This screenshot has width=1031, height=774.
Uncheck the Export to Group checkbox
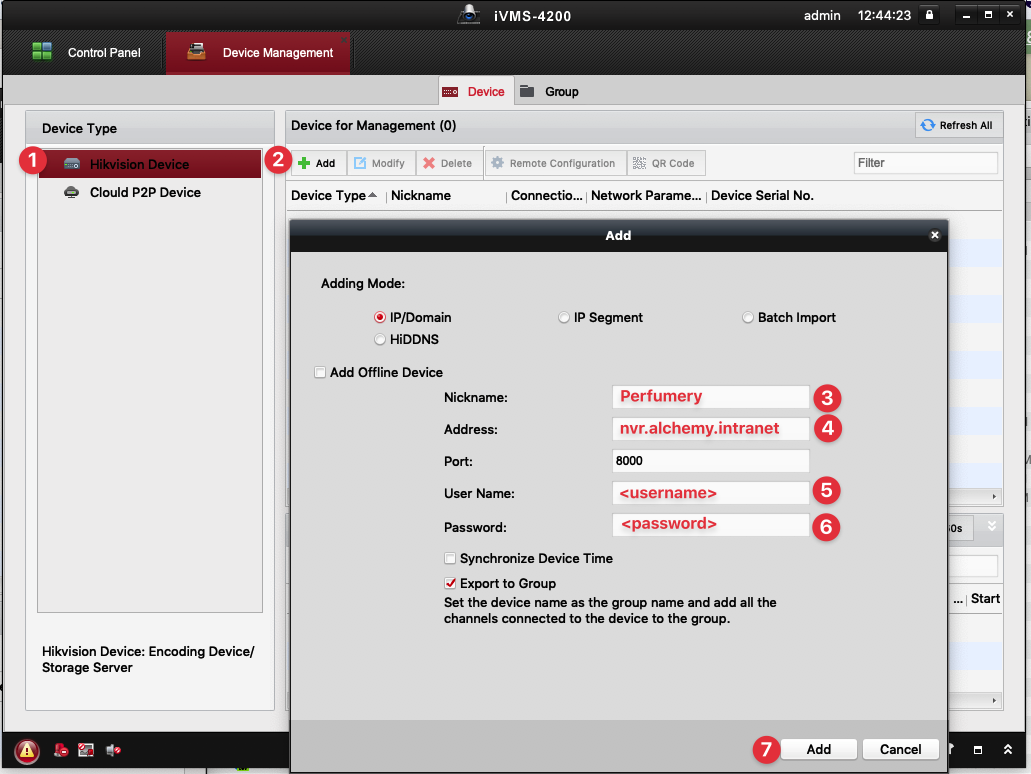(450, 583)
